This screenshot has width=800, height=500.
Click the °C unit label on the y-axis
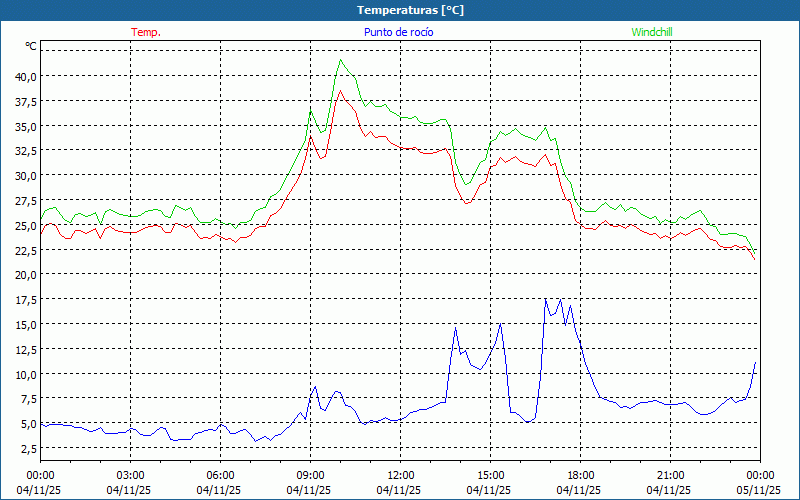[x=31, y=46]
